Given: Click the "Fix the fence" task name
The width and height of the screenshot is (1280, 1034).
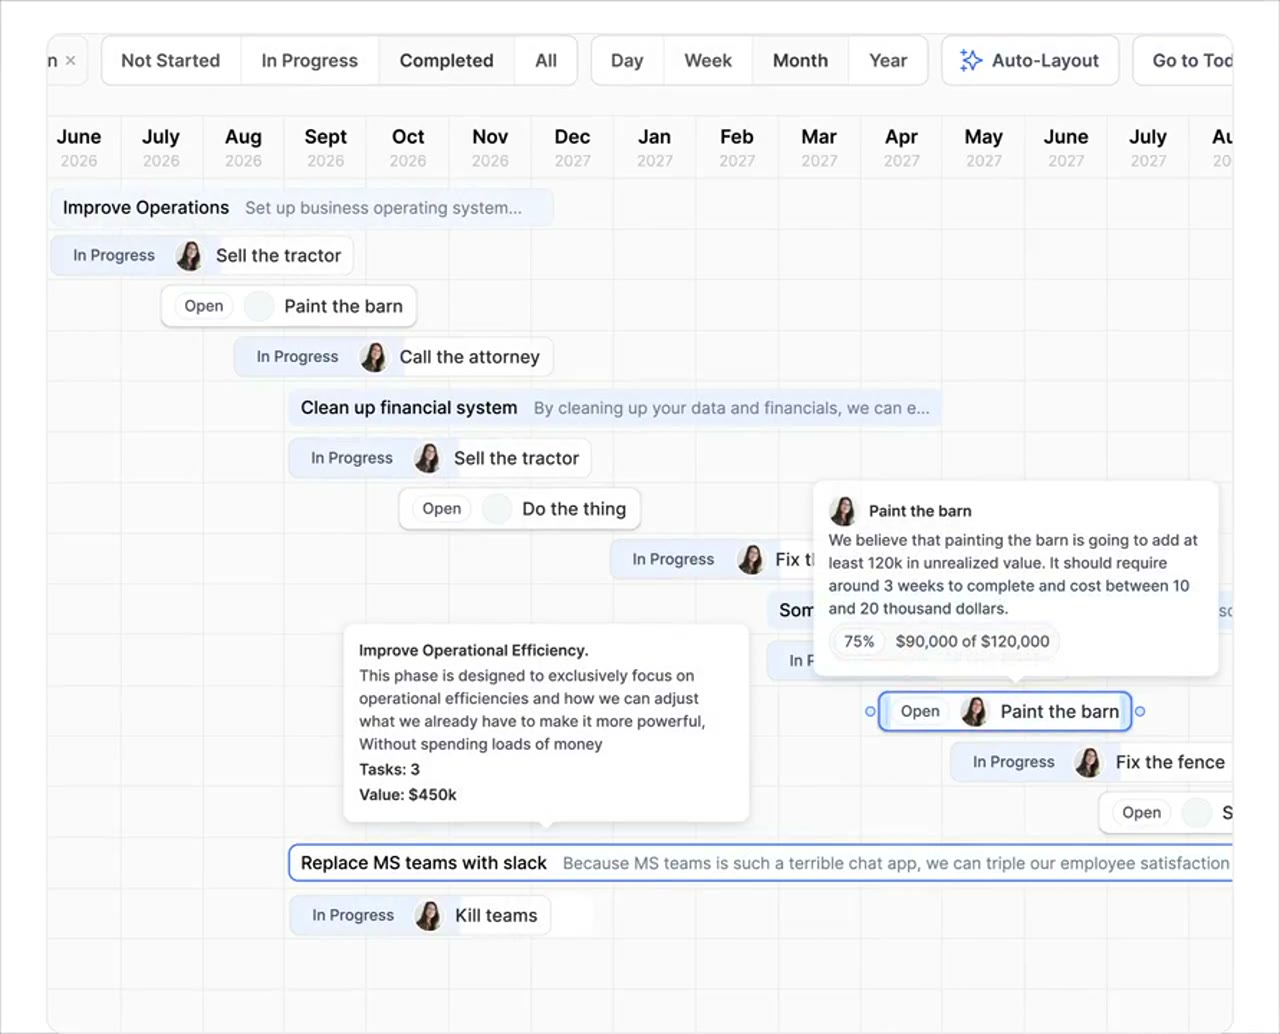Looking at the screenshot, I should [x=1170, y=762].
